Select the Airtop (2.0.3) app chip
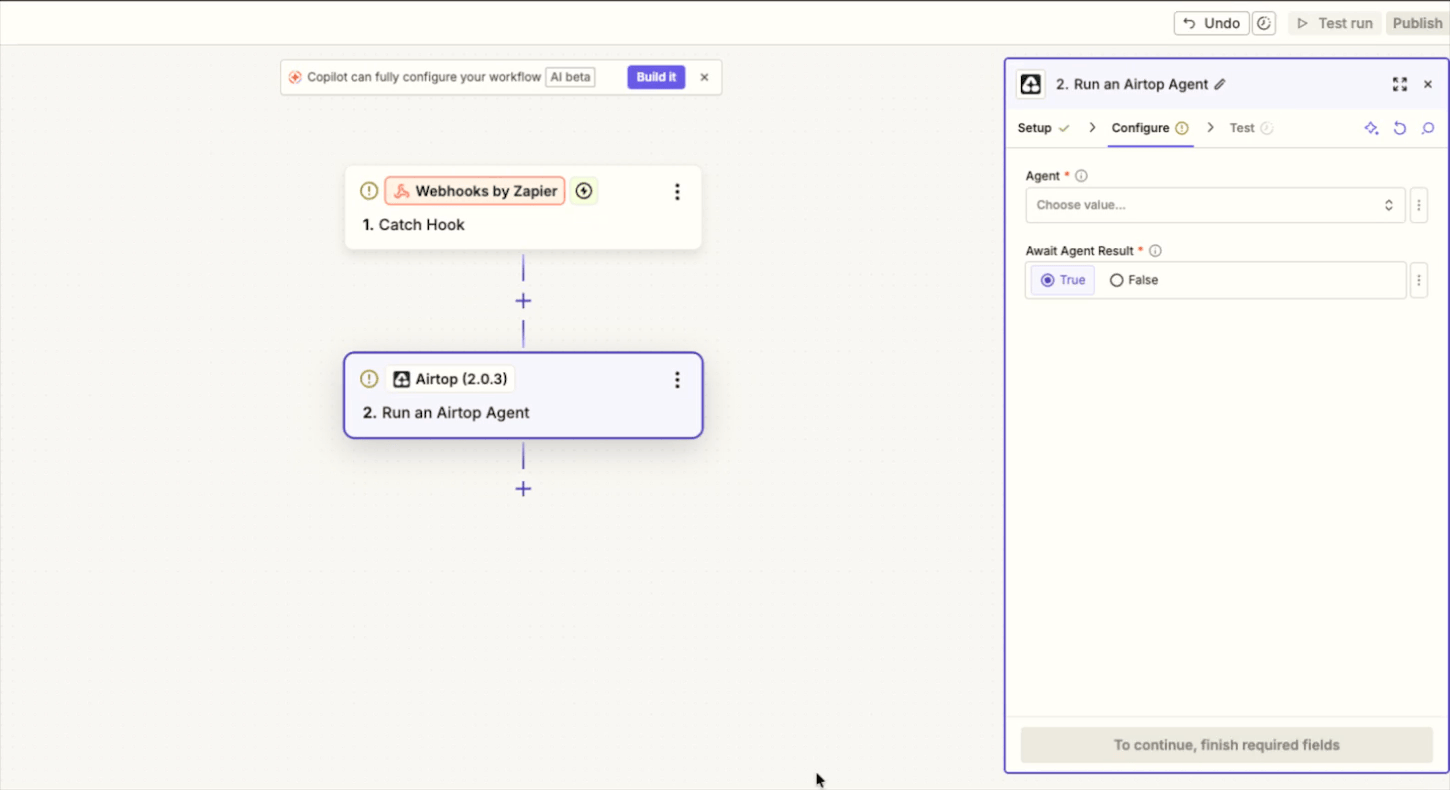Image resolution: width=1450 pixels, height=790 pixels. (450, 379)
